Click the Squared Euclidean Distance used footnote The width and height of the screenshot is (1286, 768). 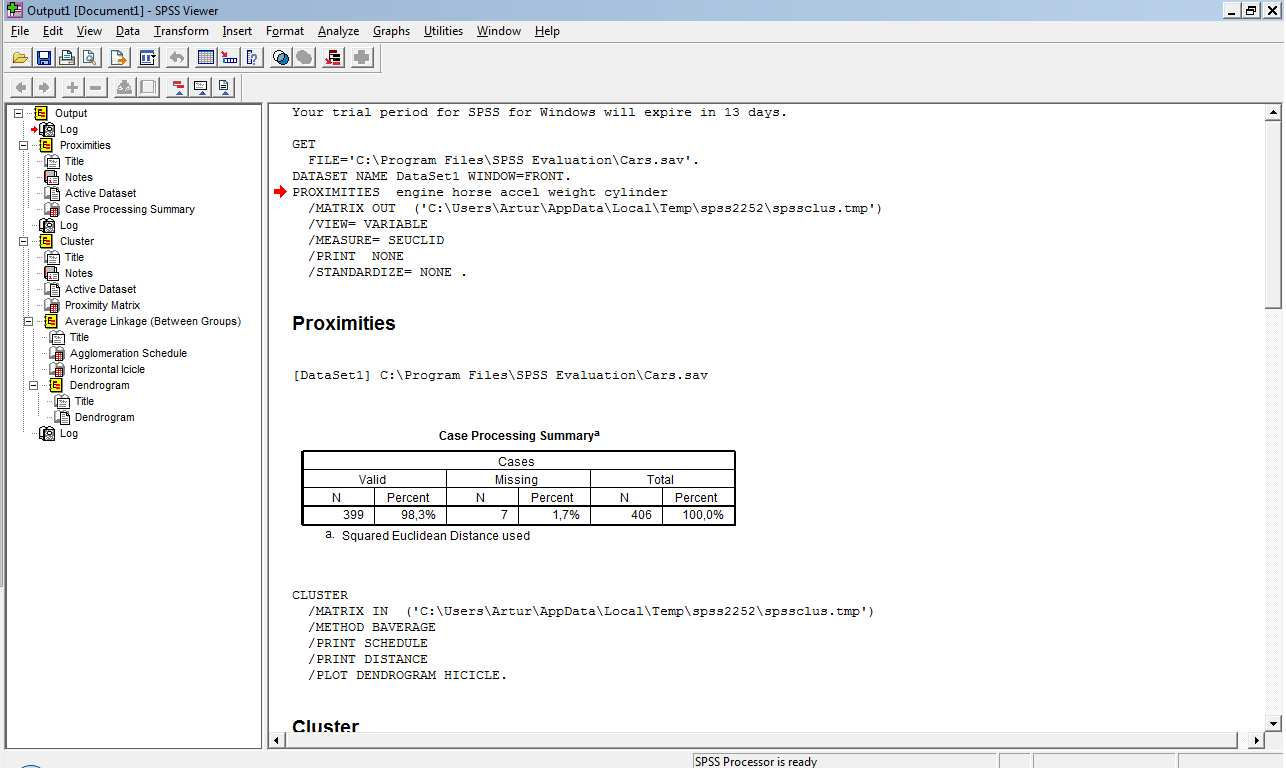pos(436,536)
